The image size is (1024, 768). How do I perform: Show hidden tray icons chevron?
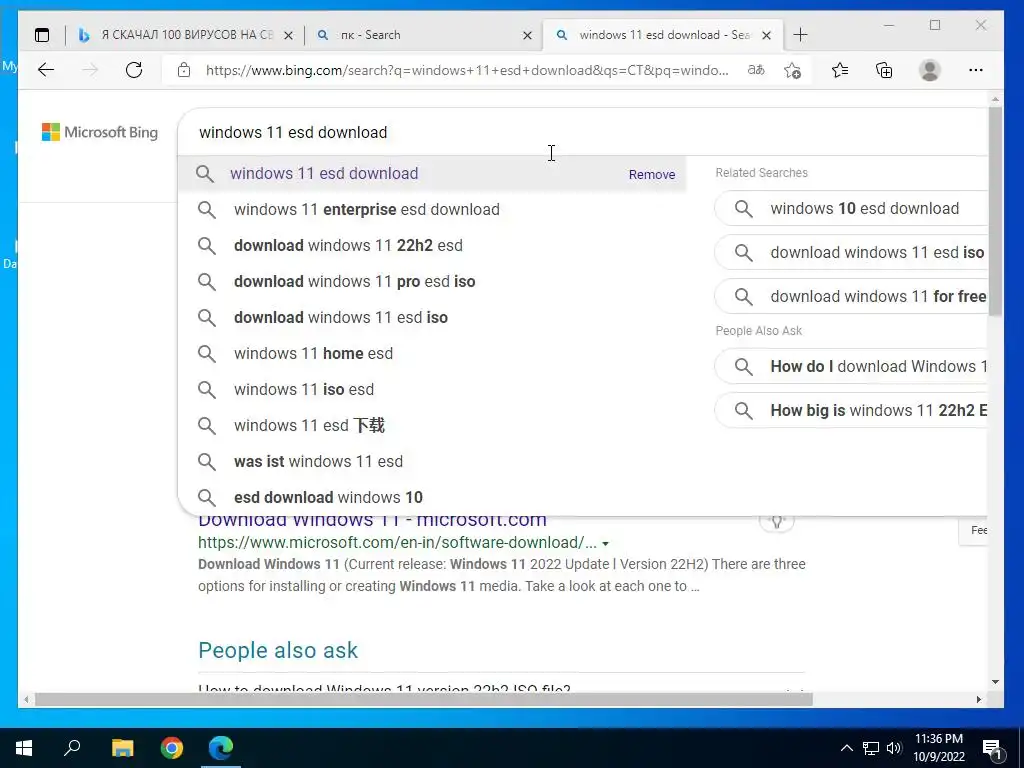point(846,748)
